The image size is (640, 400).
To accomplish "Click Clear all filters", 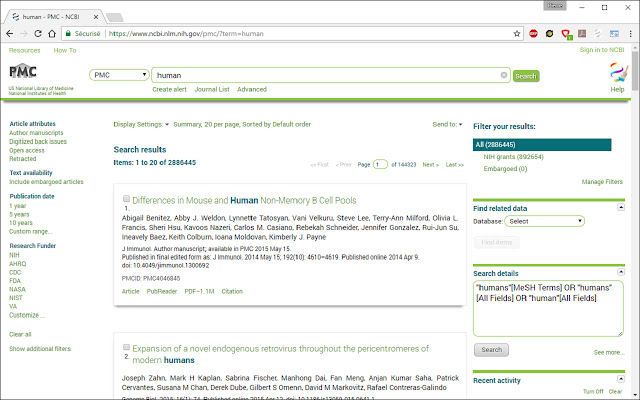I will coord(20,334).
